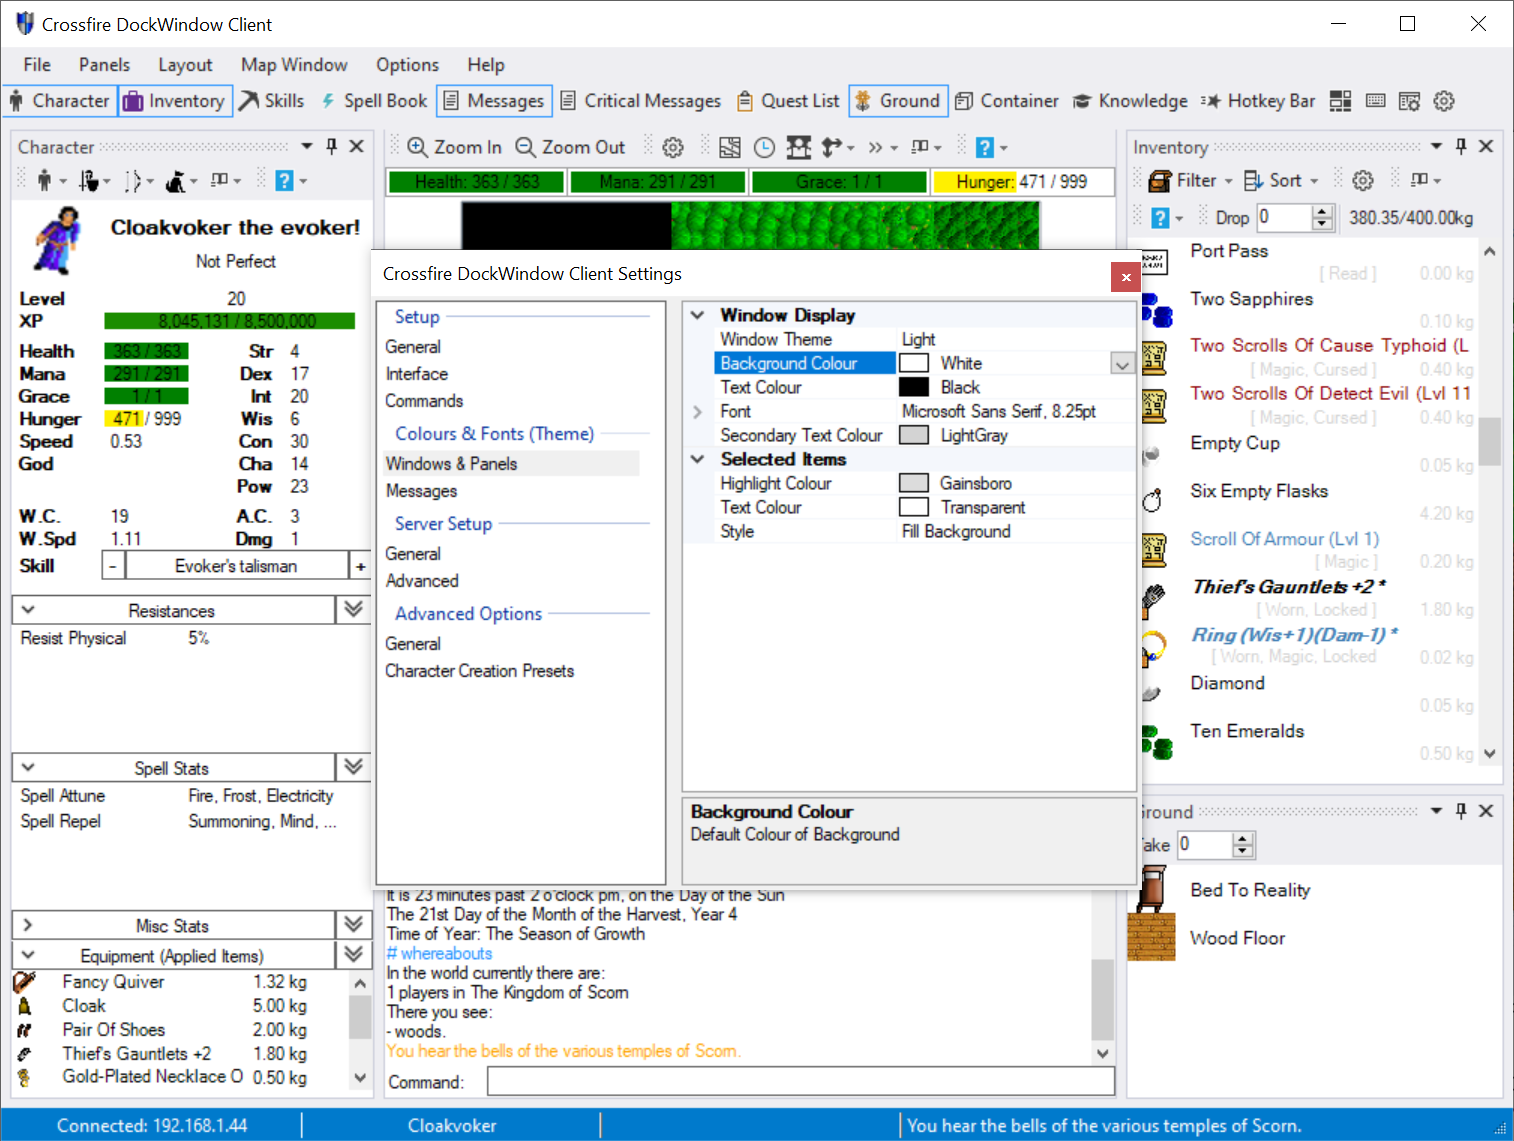The width and height of the screenshot is (1514, 1141).
Task: Close the Ground panel
Action: [x=1486, y=811]
